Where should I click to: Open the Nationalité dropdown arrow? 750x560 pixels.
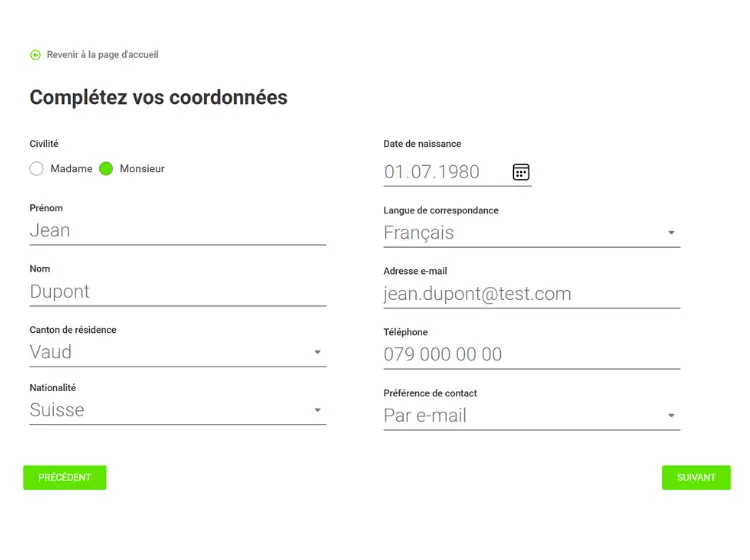(x=317, y=410)
